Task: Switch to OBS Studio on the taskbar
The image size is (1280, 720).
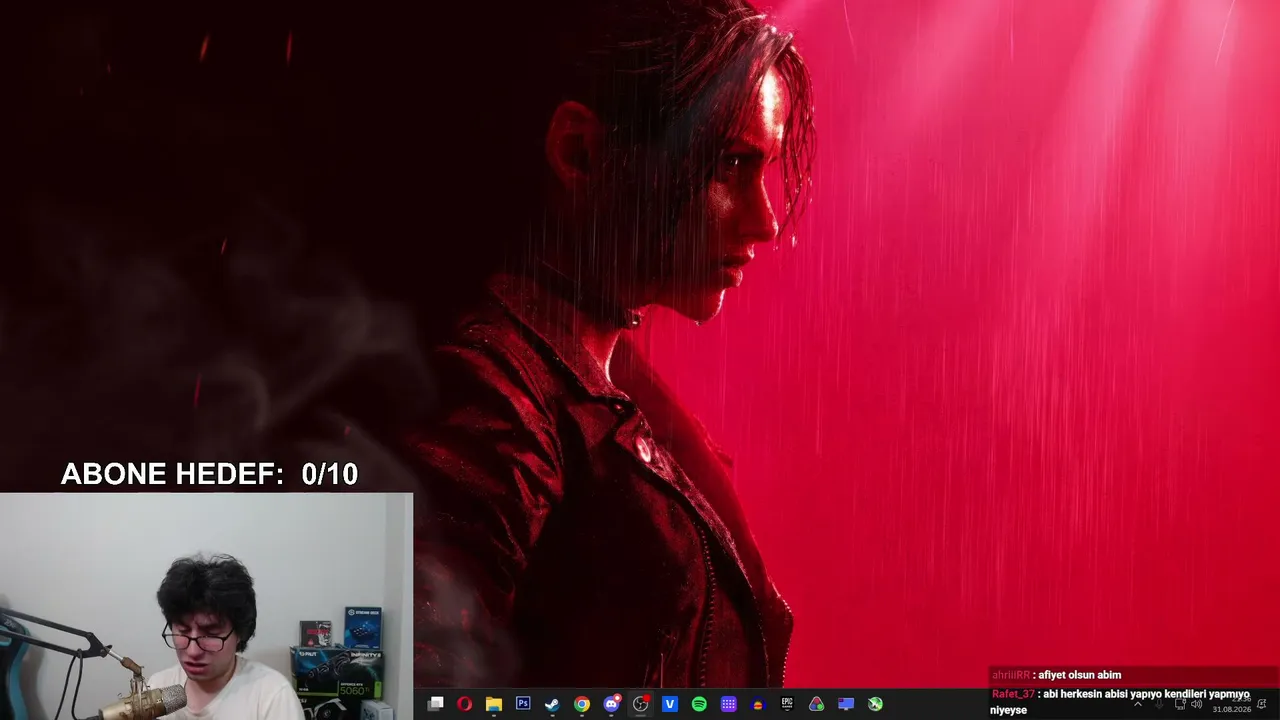Action: [x=641, y=704]
